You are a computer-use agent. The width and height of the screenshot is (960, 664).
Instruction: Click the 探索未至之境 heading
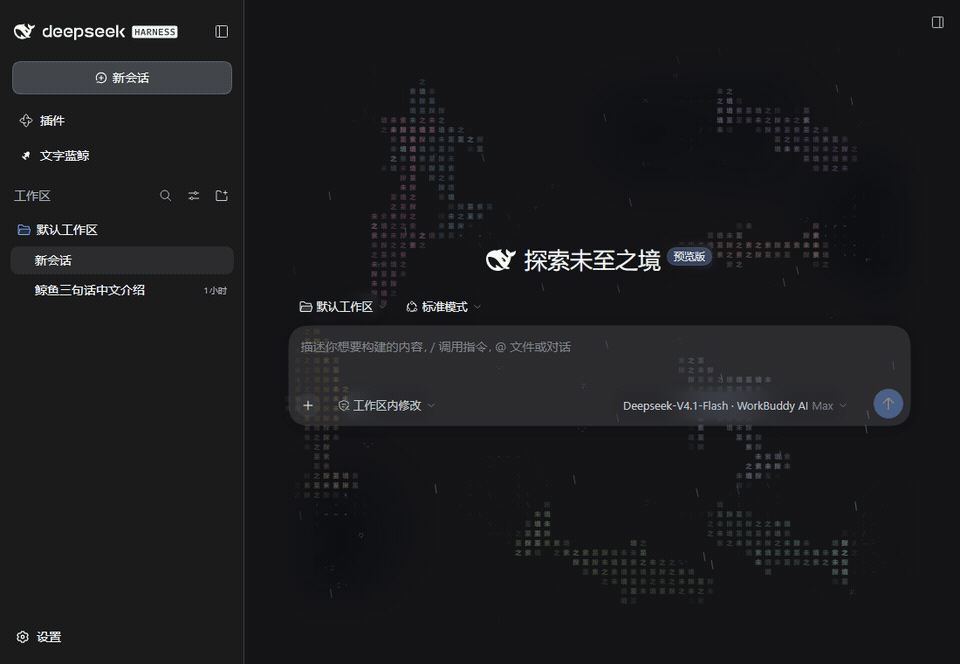592,261
